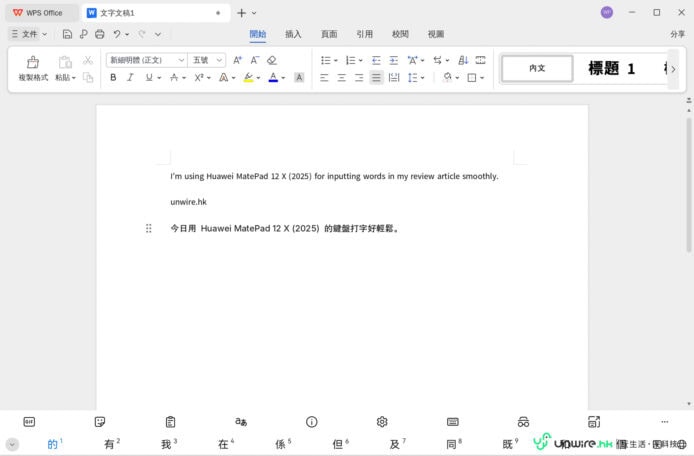This screenshot has height=456, width=694.
Task: Apply the 標題 1 heading style
Action: [x=612, y=68]
